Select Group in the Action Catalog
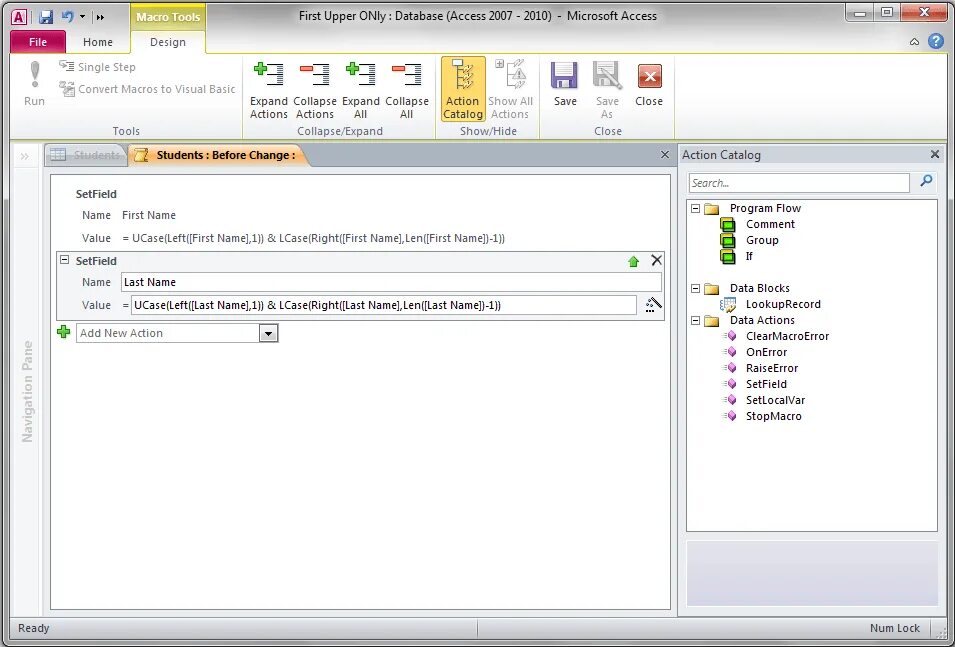Image resolution: width=955 pixels, height=647 pixels. point(762,240)
